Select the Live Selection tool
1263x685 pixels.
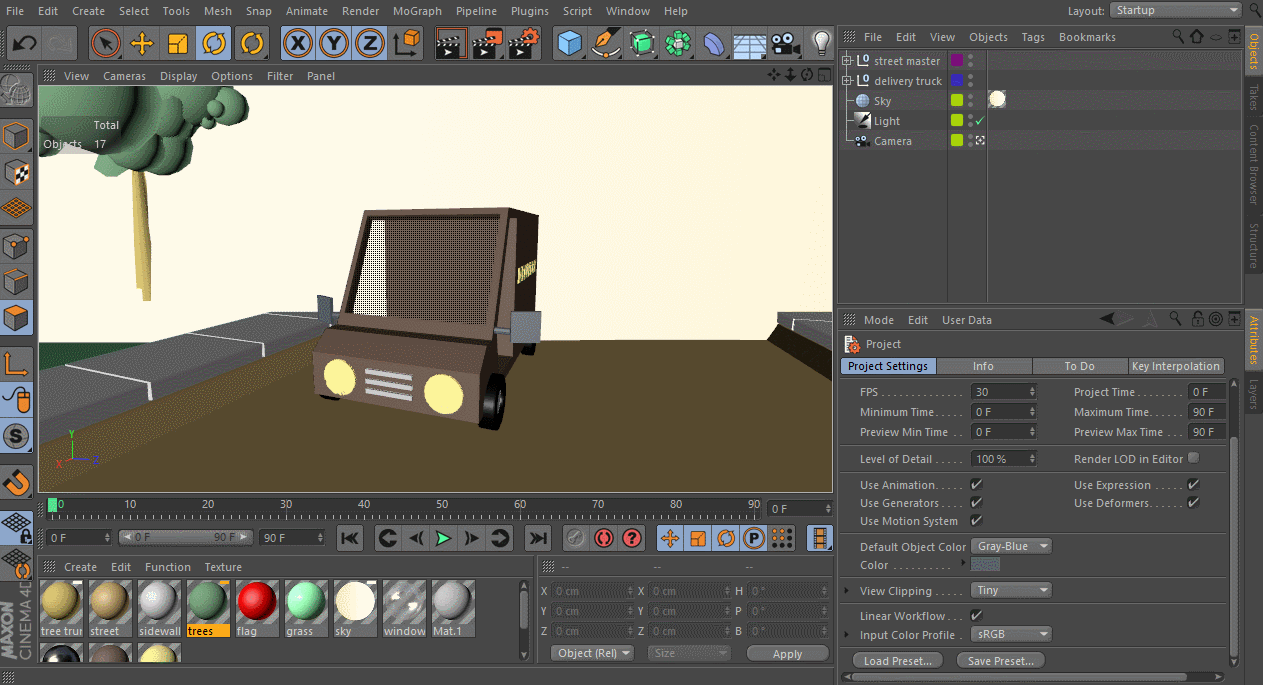106,44
